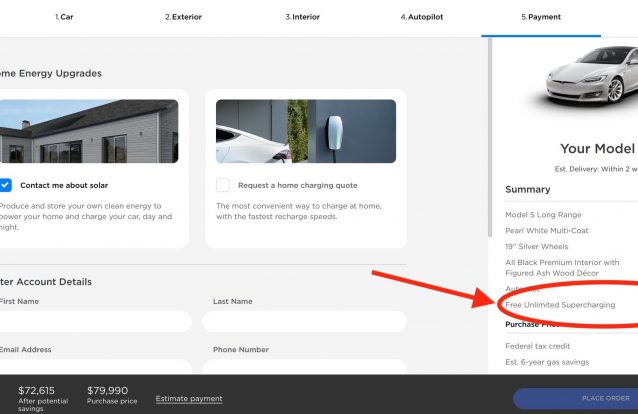Select the Federal tax credit line
This screenshot has height=414, width=638.
point(537,346)
